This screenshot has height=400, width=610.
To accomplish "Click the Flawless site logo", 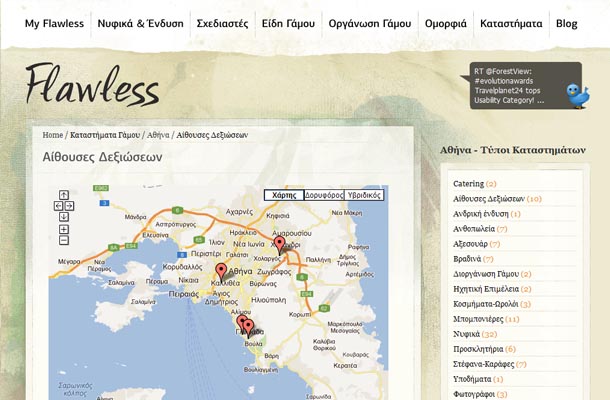I will (92, 86).
